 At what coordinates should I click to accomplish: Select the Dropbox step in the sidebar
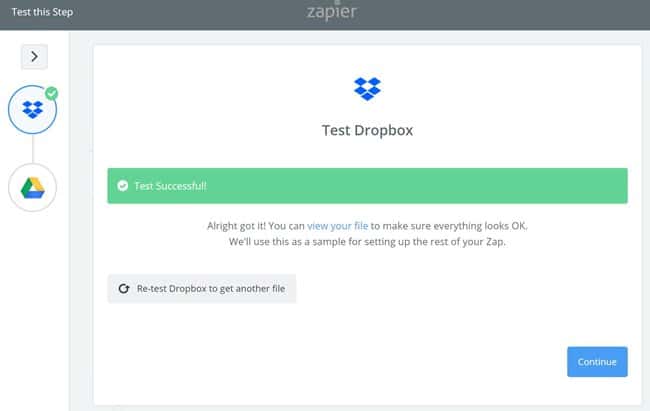click(x=33, y=110)
